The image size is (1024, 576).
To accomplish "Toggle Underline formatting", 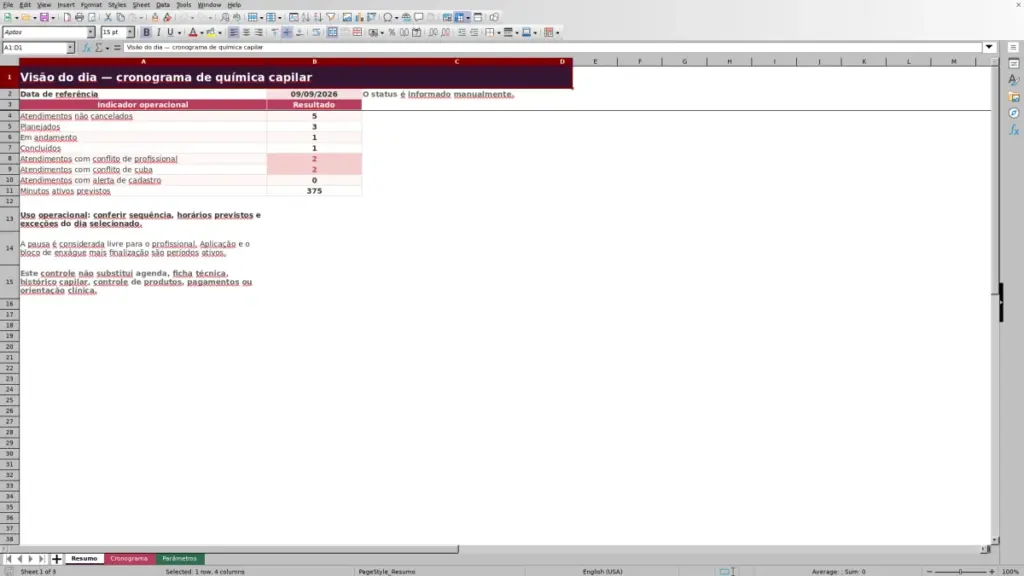I will coord(170,33).
